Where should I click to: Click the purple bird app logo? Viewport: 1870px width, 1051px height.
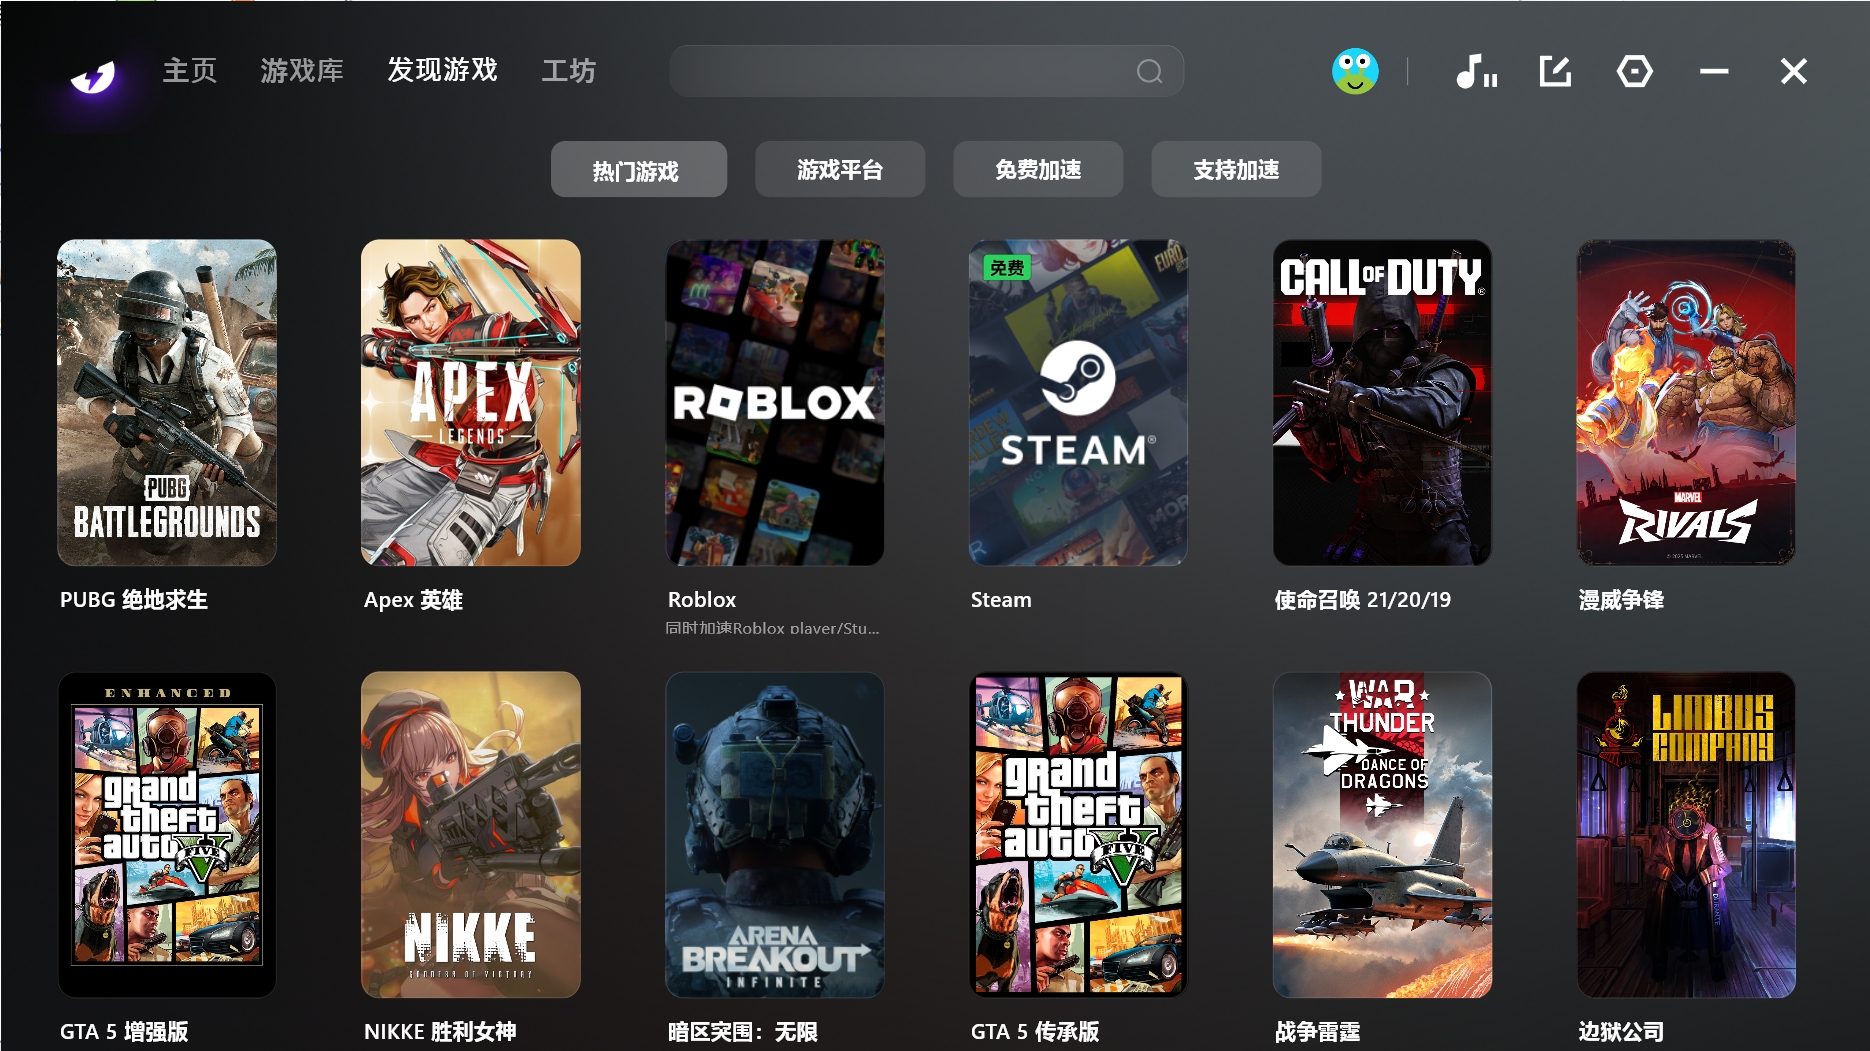[93, 75]
